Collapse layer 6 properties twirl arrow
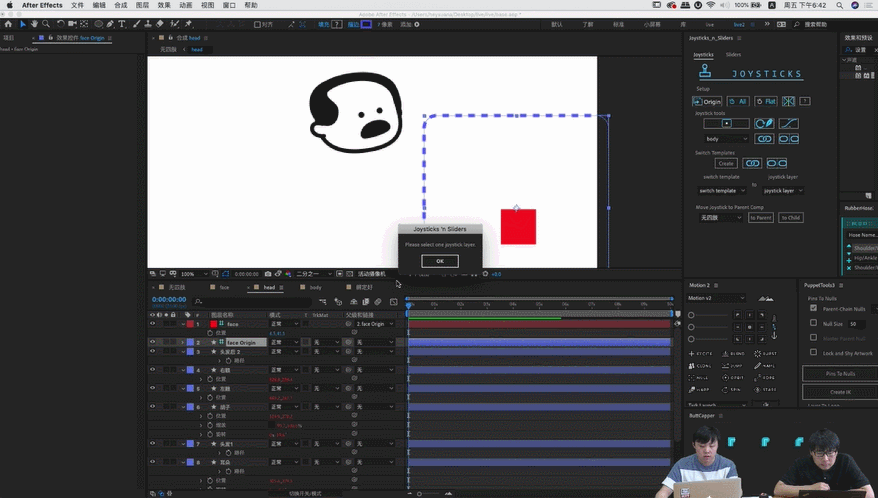Viewport: 878px width, 498px height. tap(183, 407)
